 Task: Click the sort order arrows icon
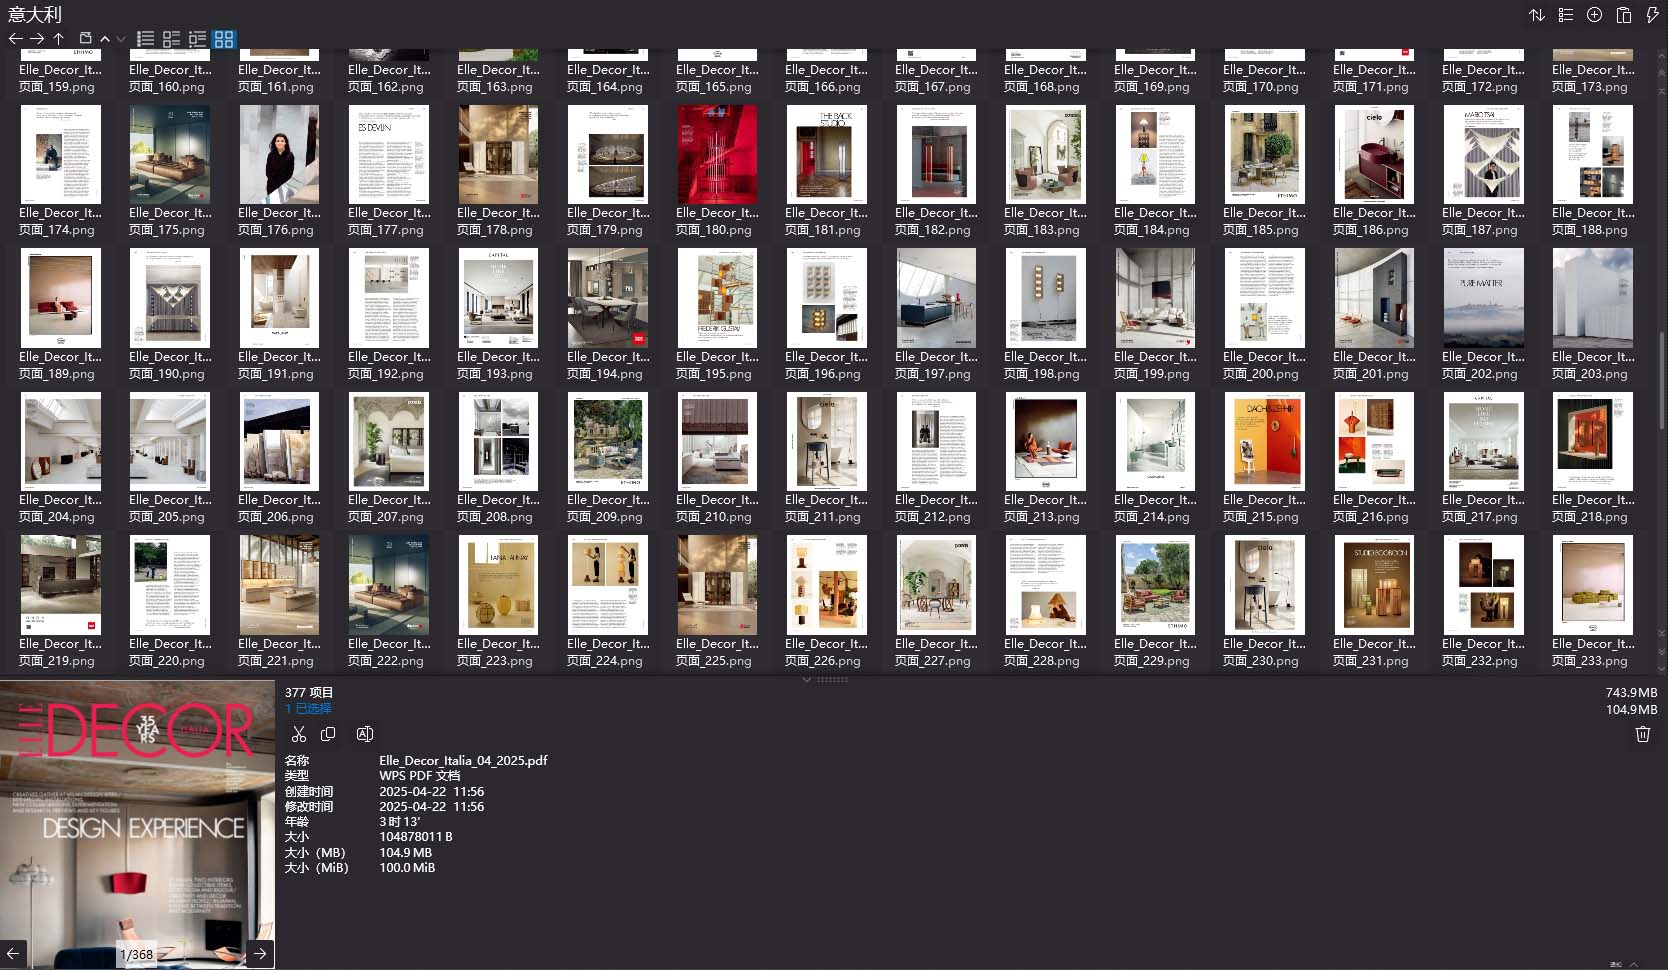pyautogui.click(x=1537, y=15)
